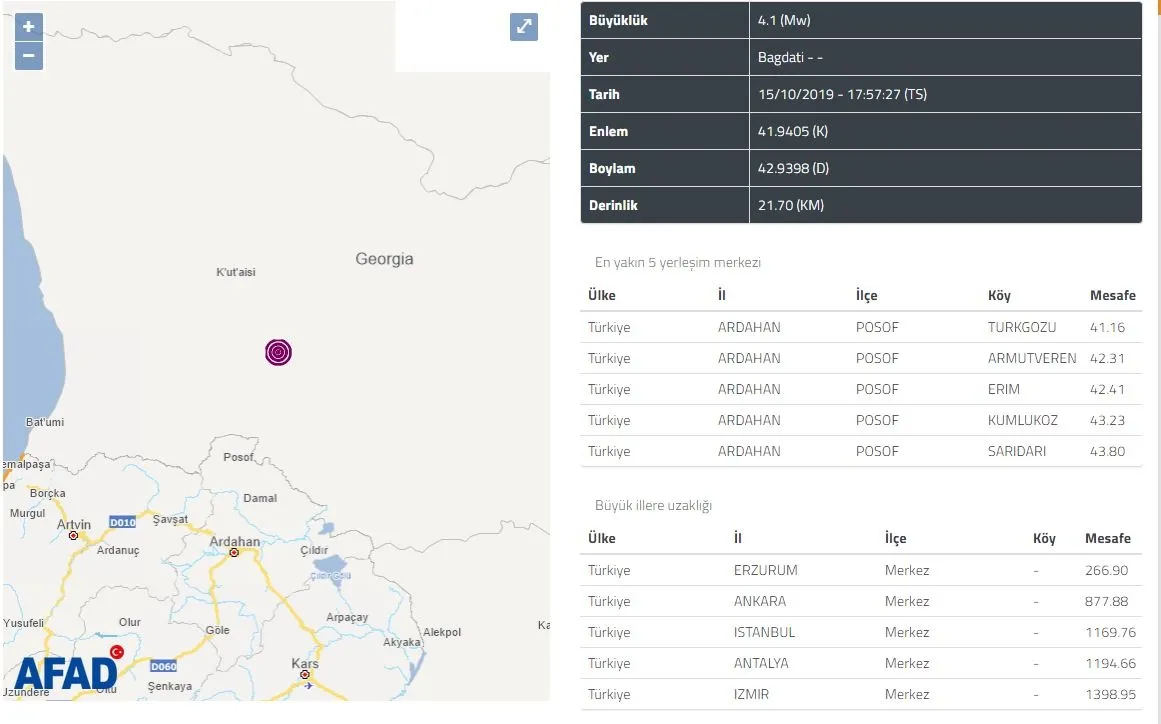Click the İl column header in major cities table
This screenshot has height=724, width=1161.
click(738, 538)
